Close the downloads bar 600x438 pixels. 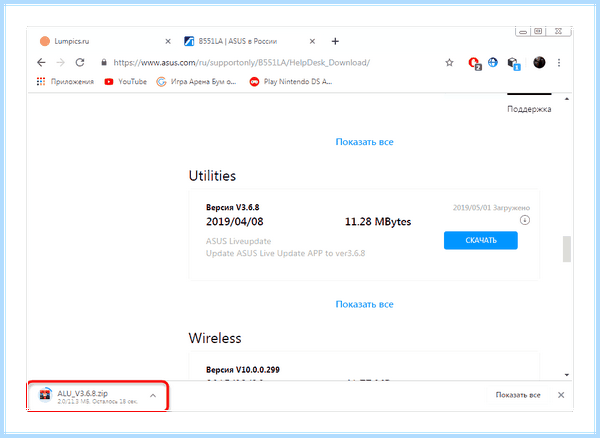click(561, 395)
